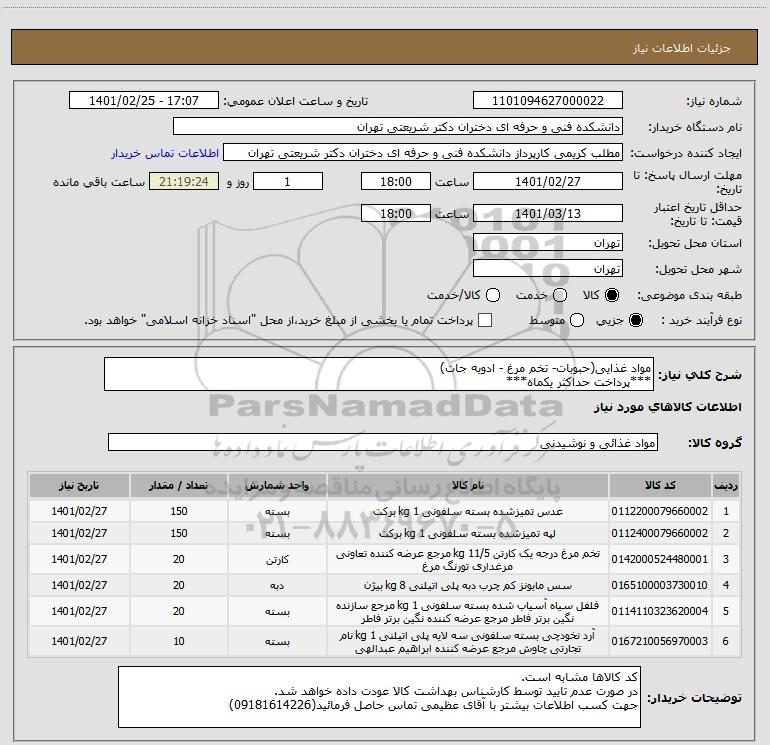Click product code 0112200079660002
Viewport: 770px width, 745px height.
[x=660, y=511]
